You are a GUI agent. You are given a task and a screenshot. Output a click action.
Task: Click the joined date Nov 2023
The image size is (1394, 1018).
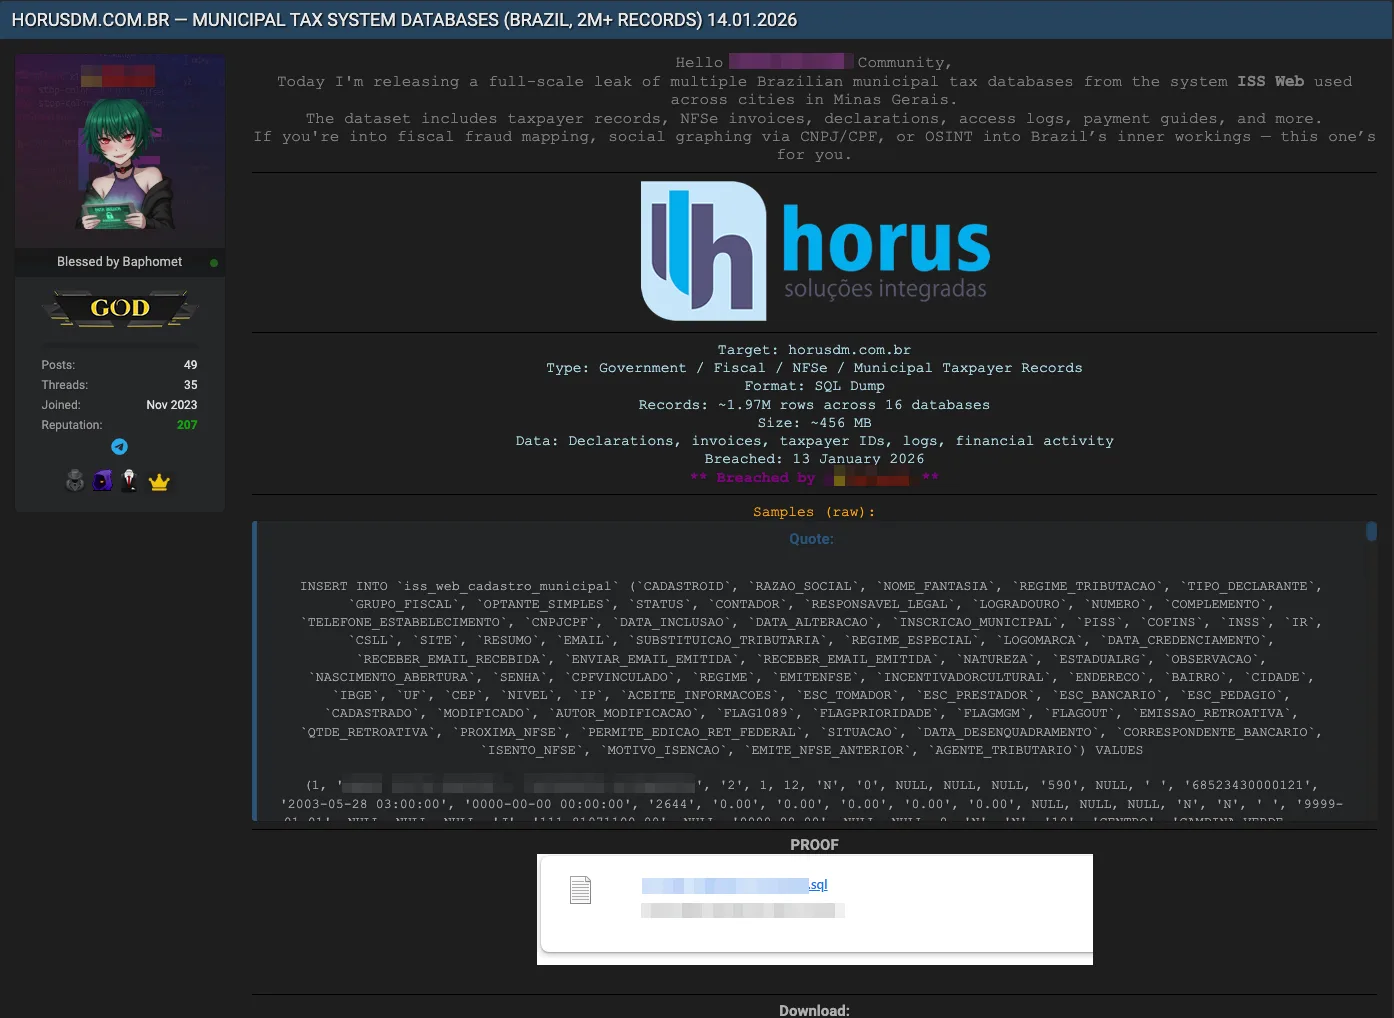pyautogui.click(x=172, y=405)
